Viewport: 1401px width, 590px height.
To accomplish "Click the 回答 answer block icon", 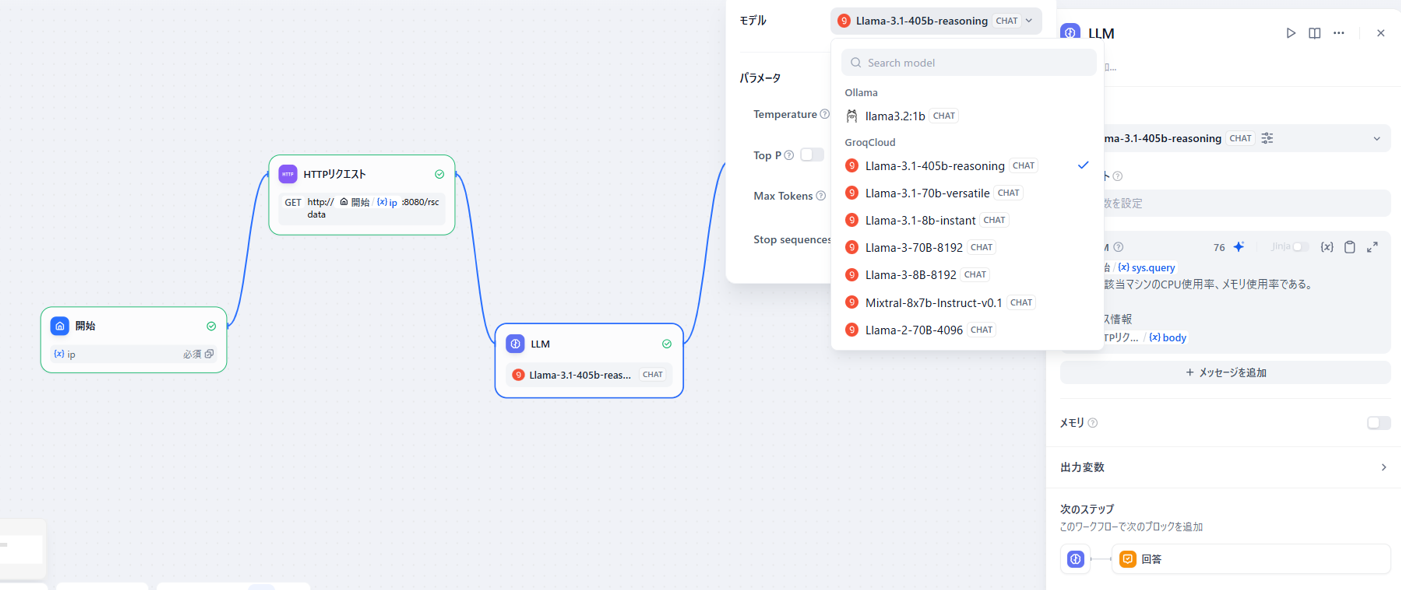I will point(1128,559).
